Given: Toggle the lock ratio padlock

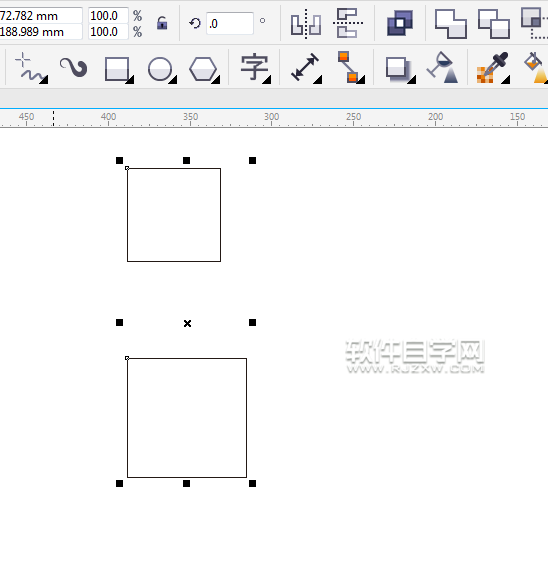Looking at the screenshot, I should (162, 23).
